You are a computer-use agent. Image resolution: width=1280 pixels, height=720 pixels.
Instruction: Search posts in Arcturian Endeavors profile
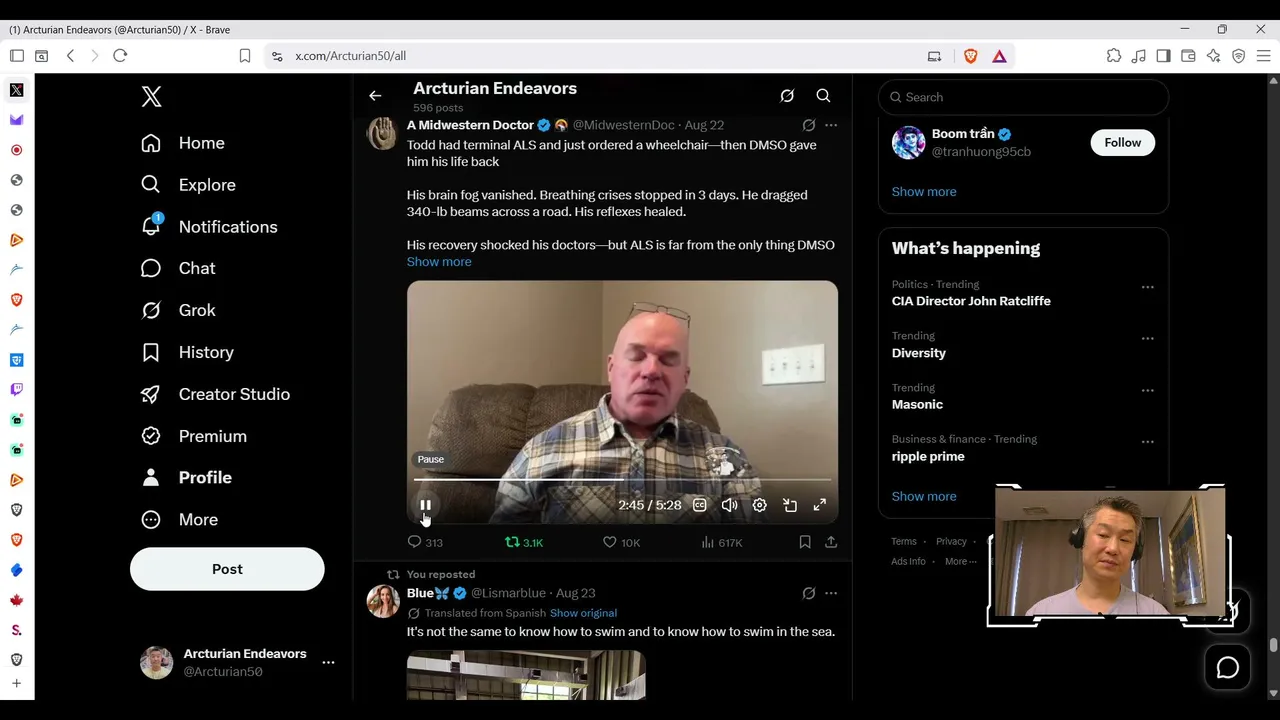click(x=823, y=96)
